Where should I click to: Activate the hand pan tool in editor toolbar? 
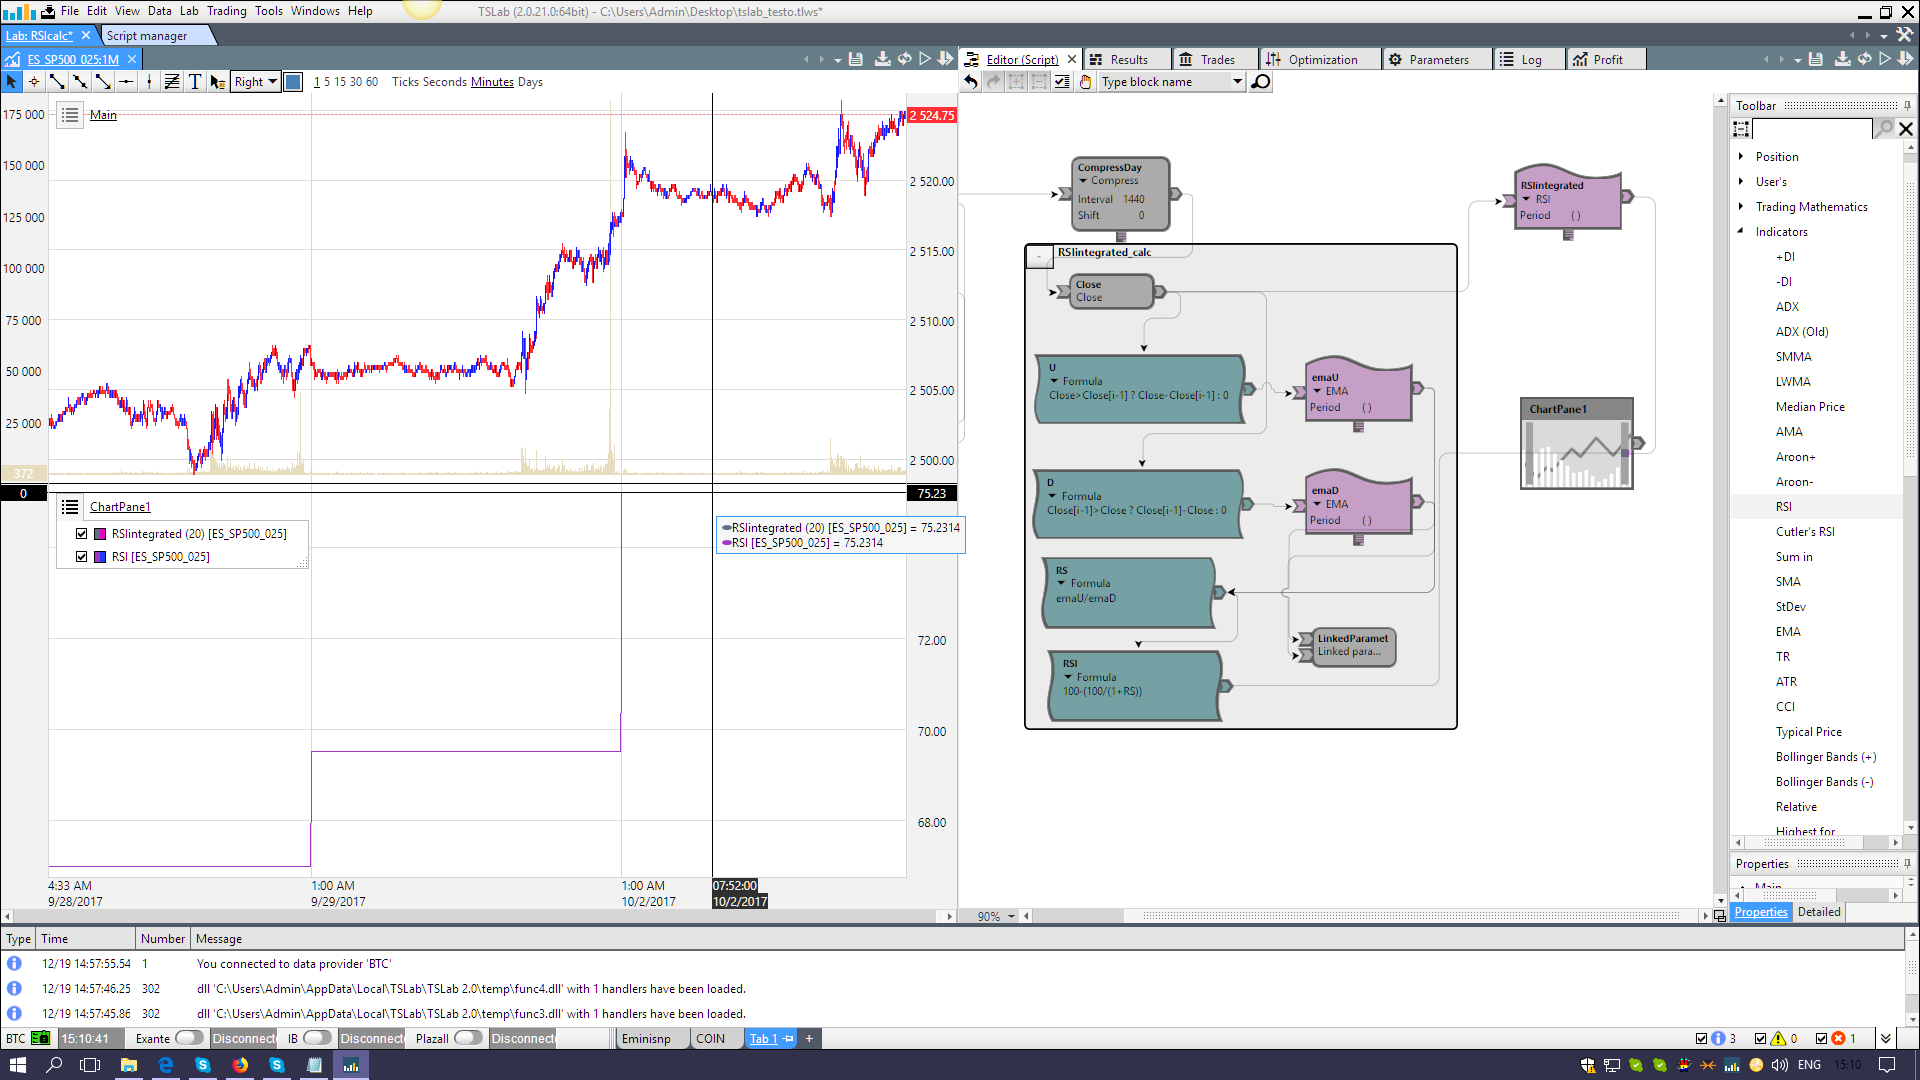[1086, 82]
